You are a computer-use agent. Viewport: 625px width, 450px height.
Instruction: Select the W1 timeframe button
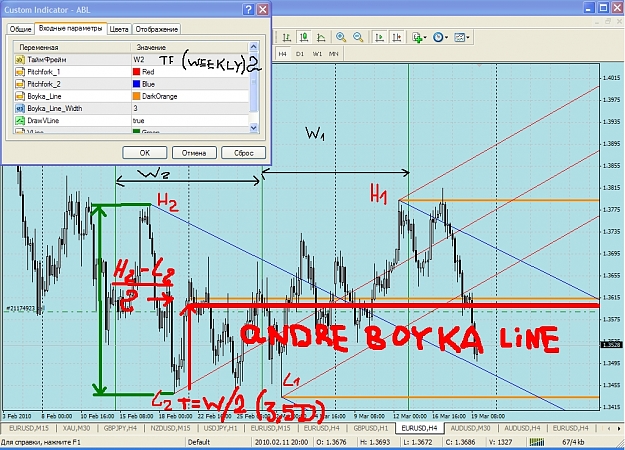click(x=317, y=53)
